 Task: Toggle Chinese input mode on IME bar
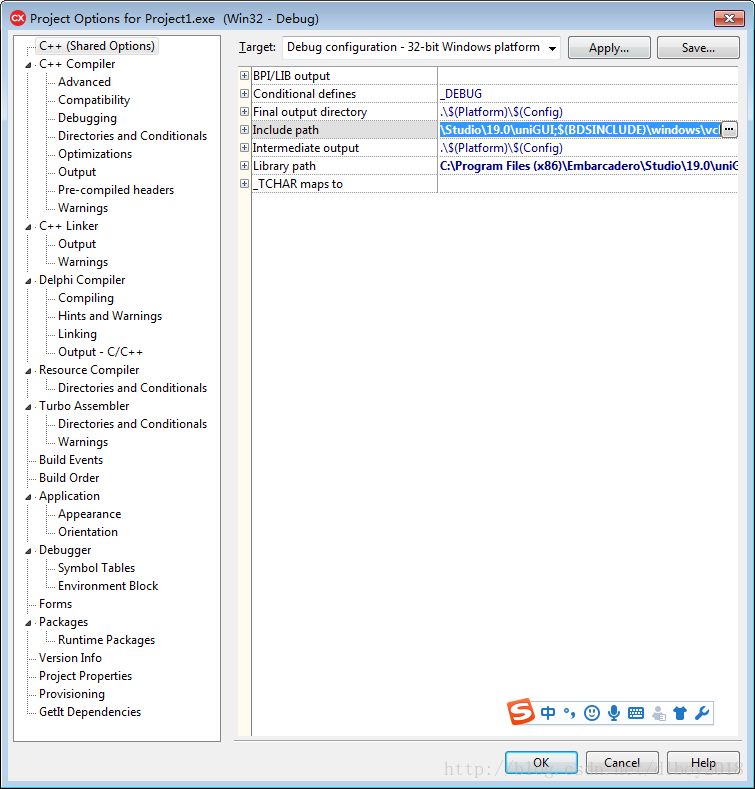click(548, 713)
